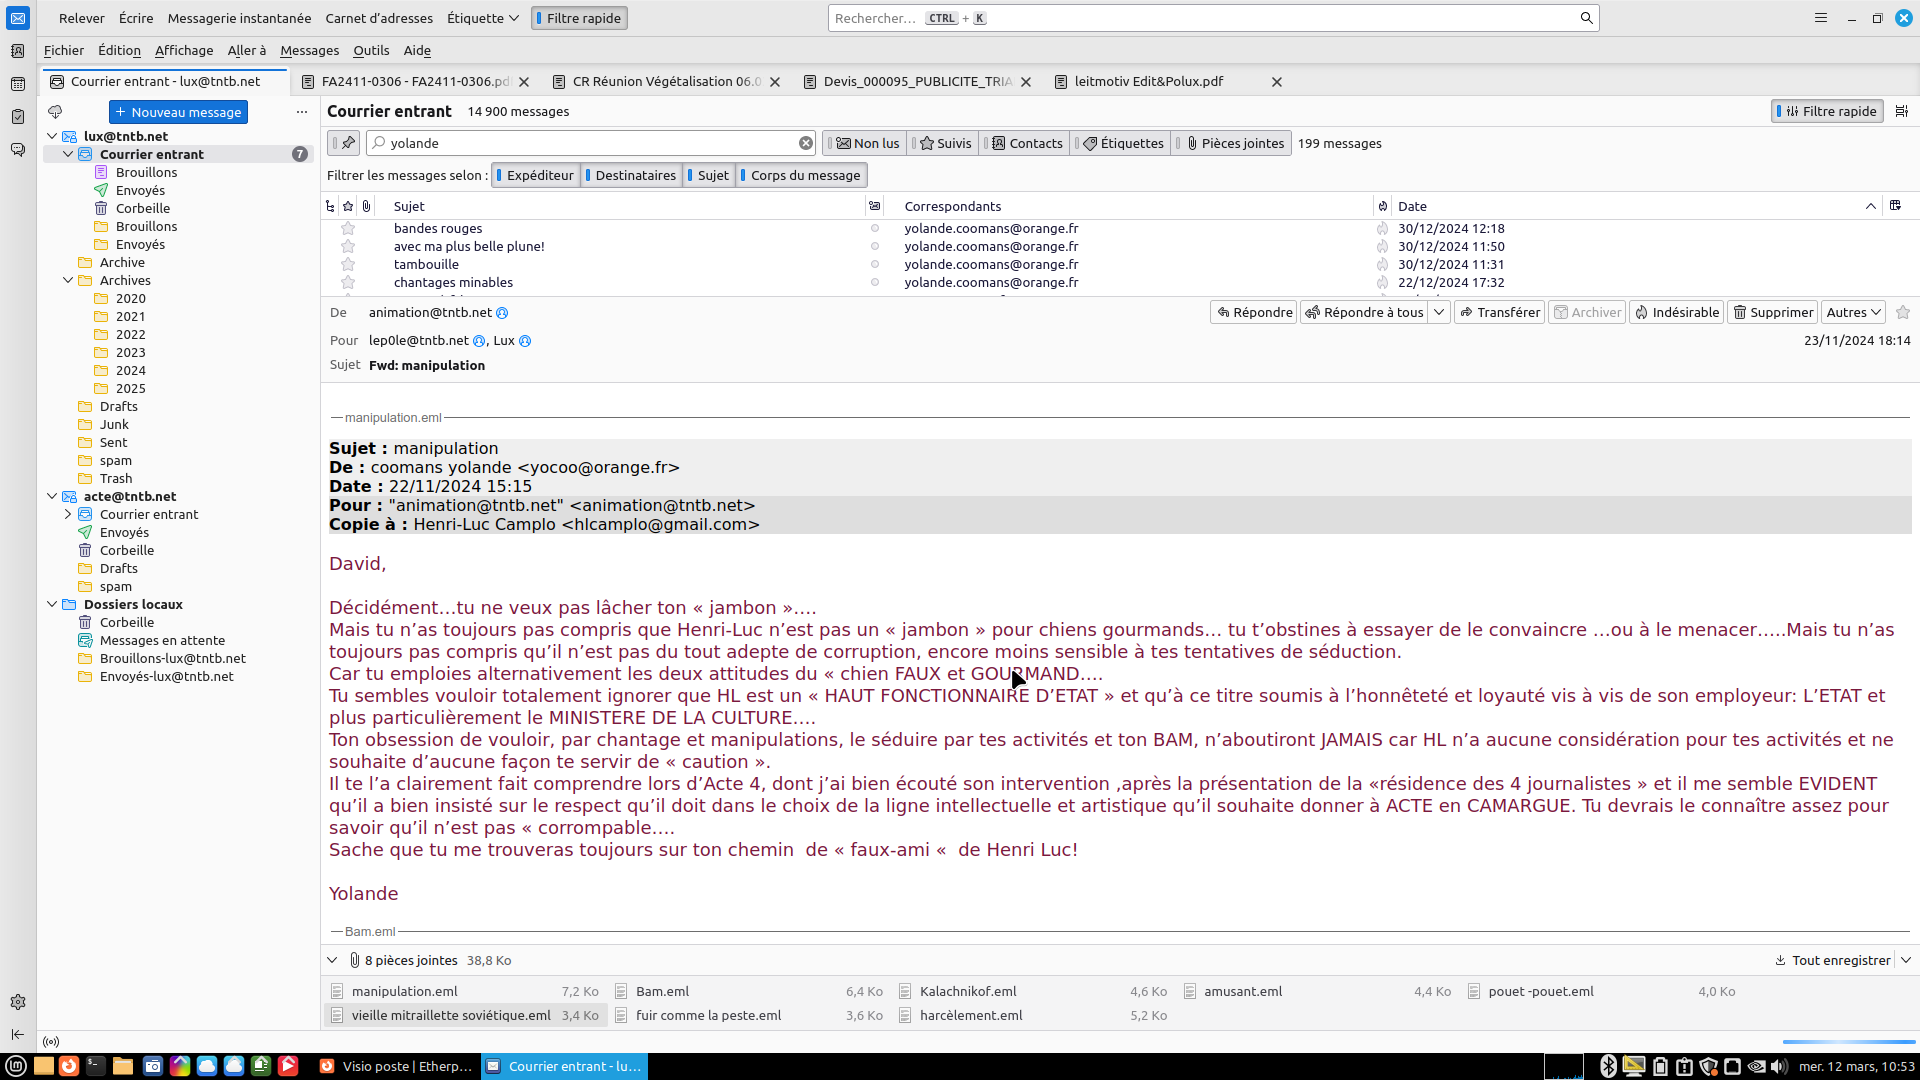The width and height of the screenshot is (1920, 1080).
Task: Star the open message in the header
Action: click(1902, 313)
